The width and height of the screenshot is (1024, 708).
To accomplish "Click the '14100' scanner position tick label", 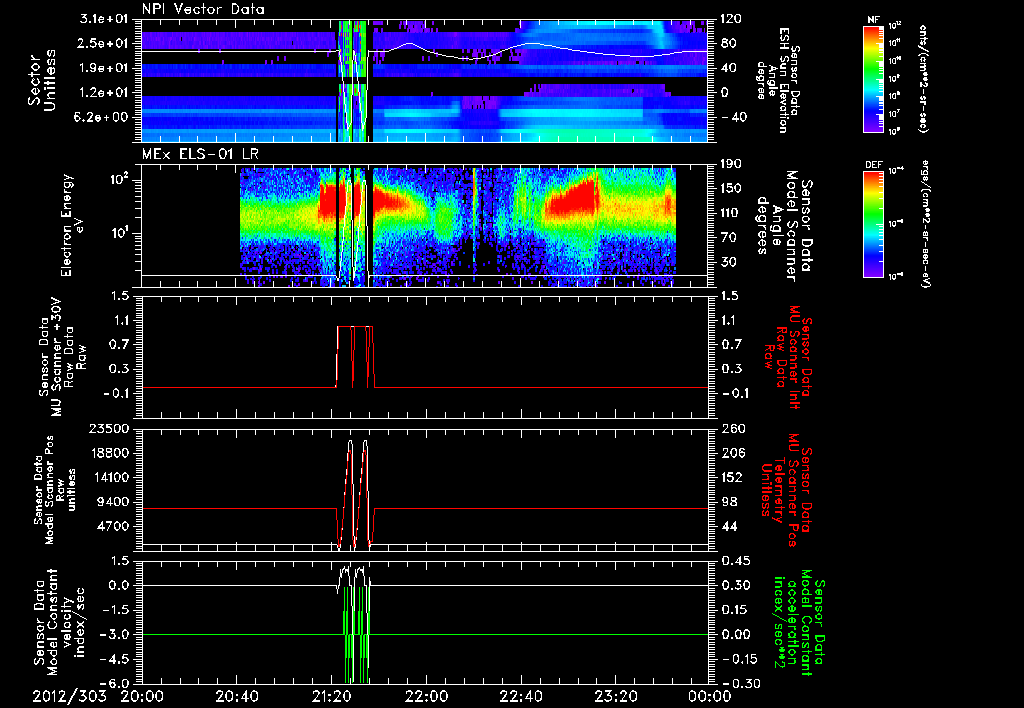I will (110, 477).
